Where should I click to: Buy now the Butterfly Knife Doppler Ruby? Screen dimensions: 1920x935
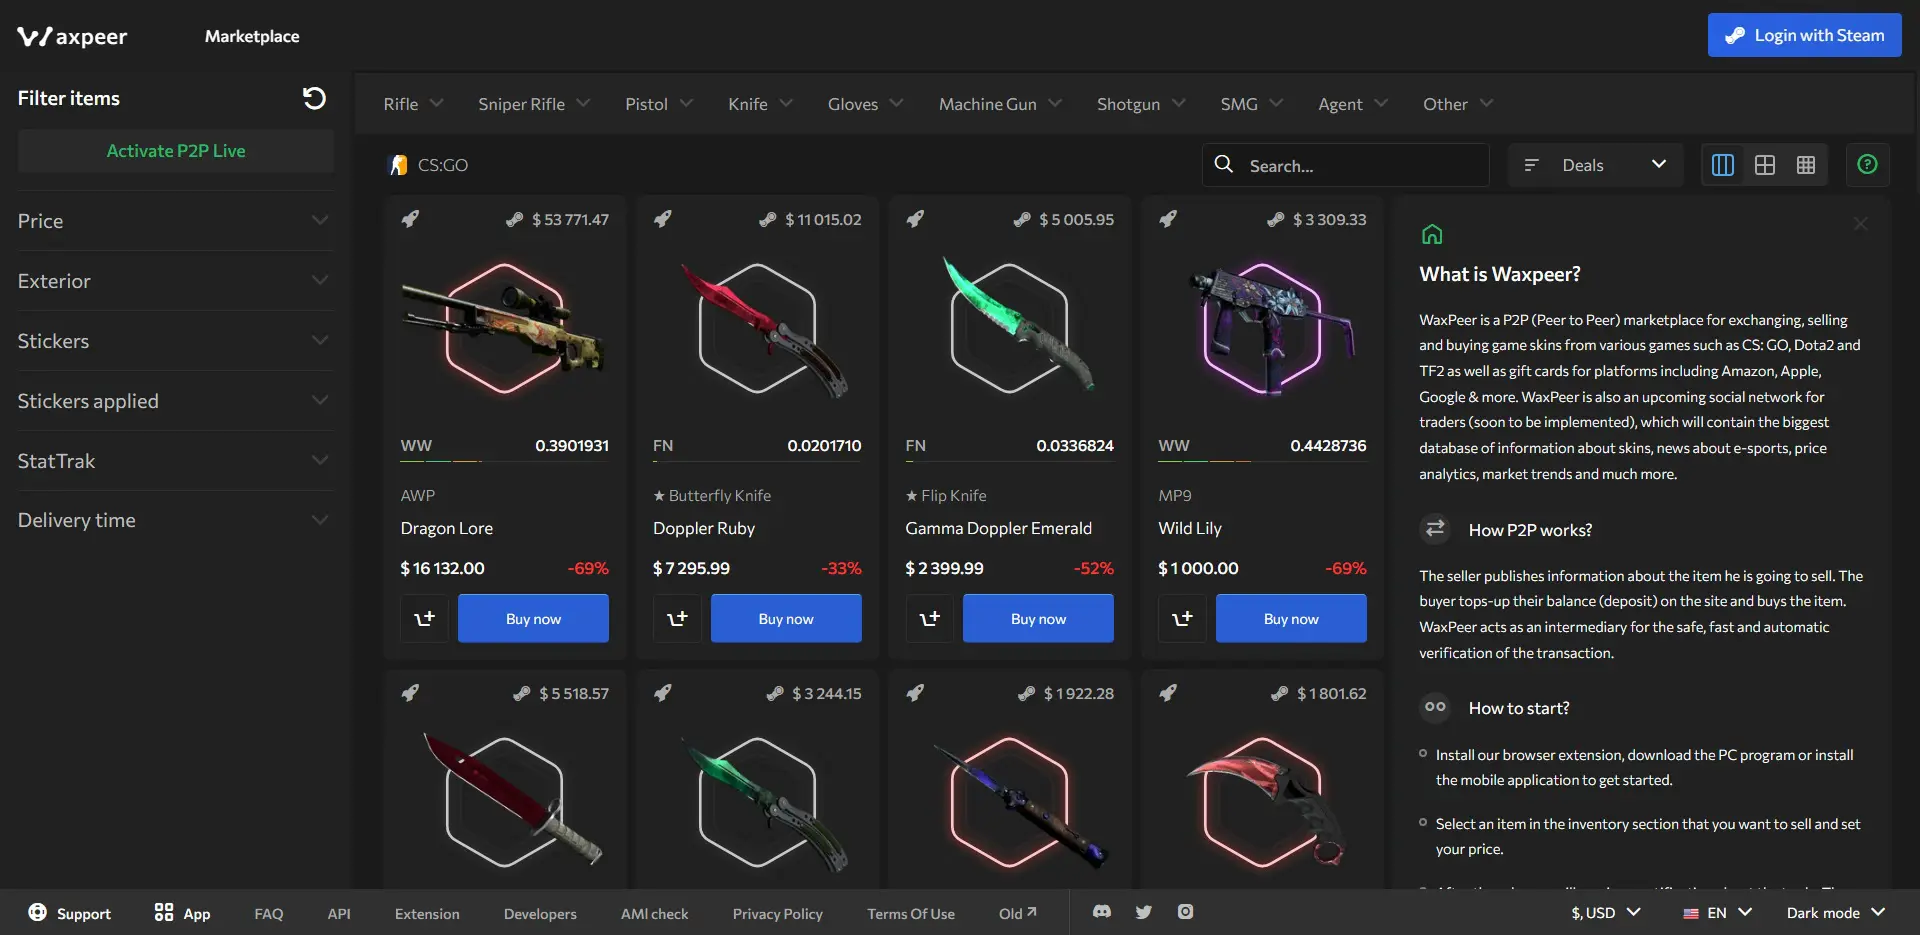pos(786,618)
